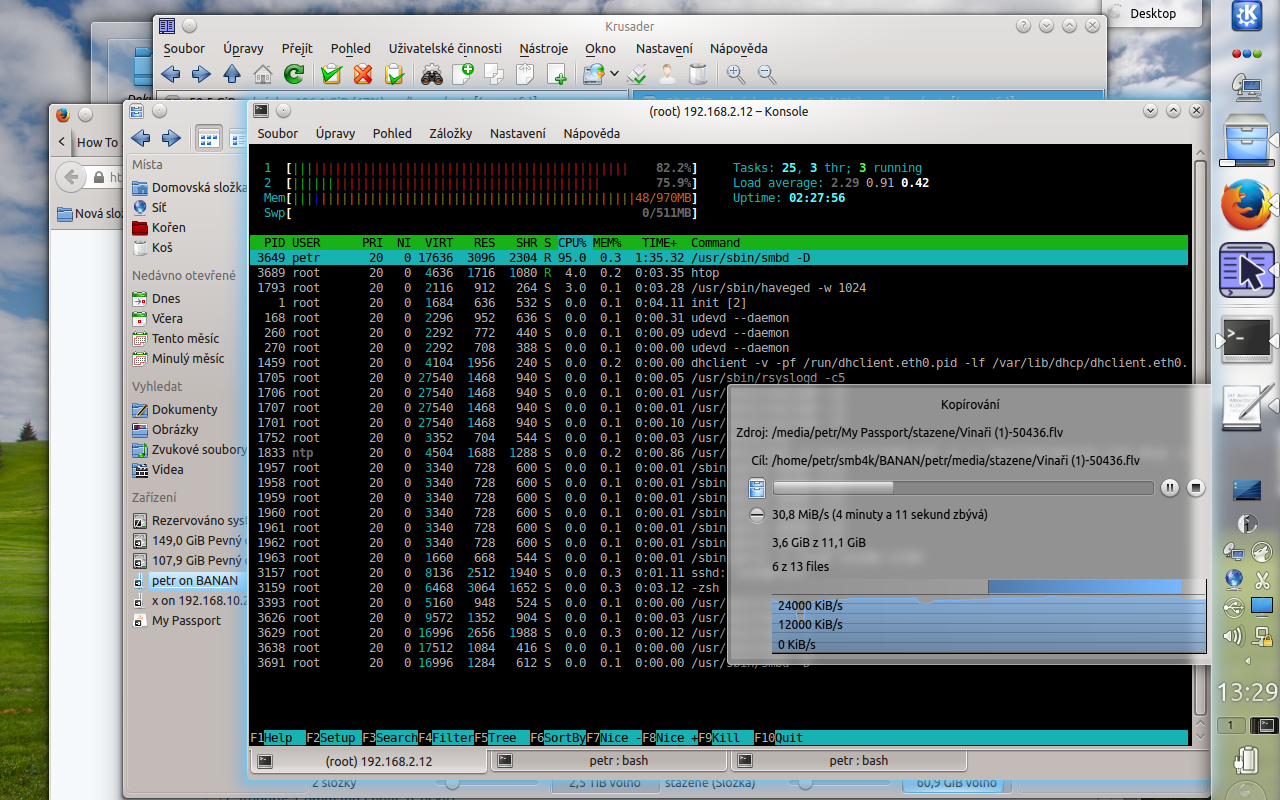Stop the copy operation
Viewport: 1280px width, 800px height.
click(1195, 488)
